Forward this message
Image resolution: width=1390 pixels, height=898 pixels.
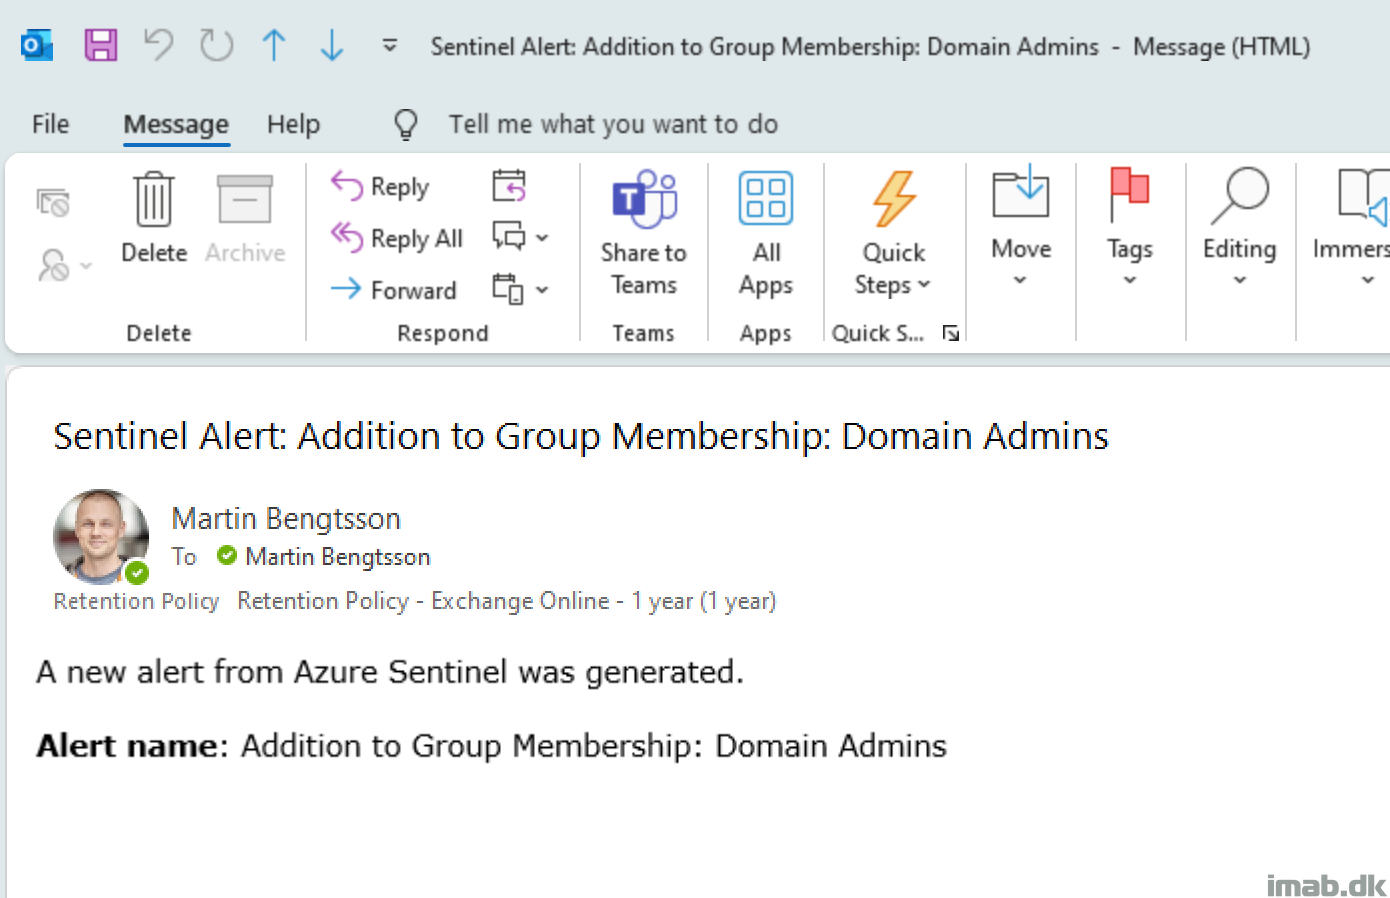click(393, 290)
